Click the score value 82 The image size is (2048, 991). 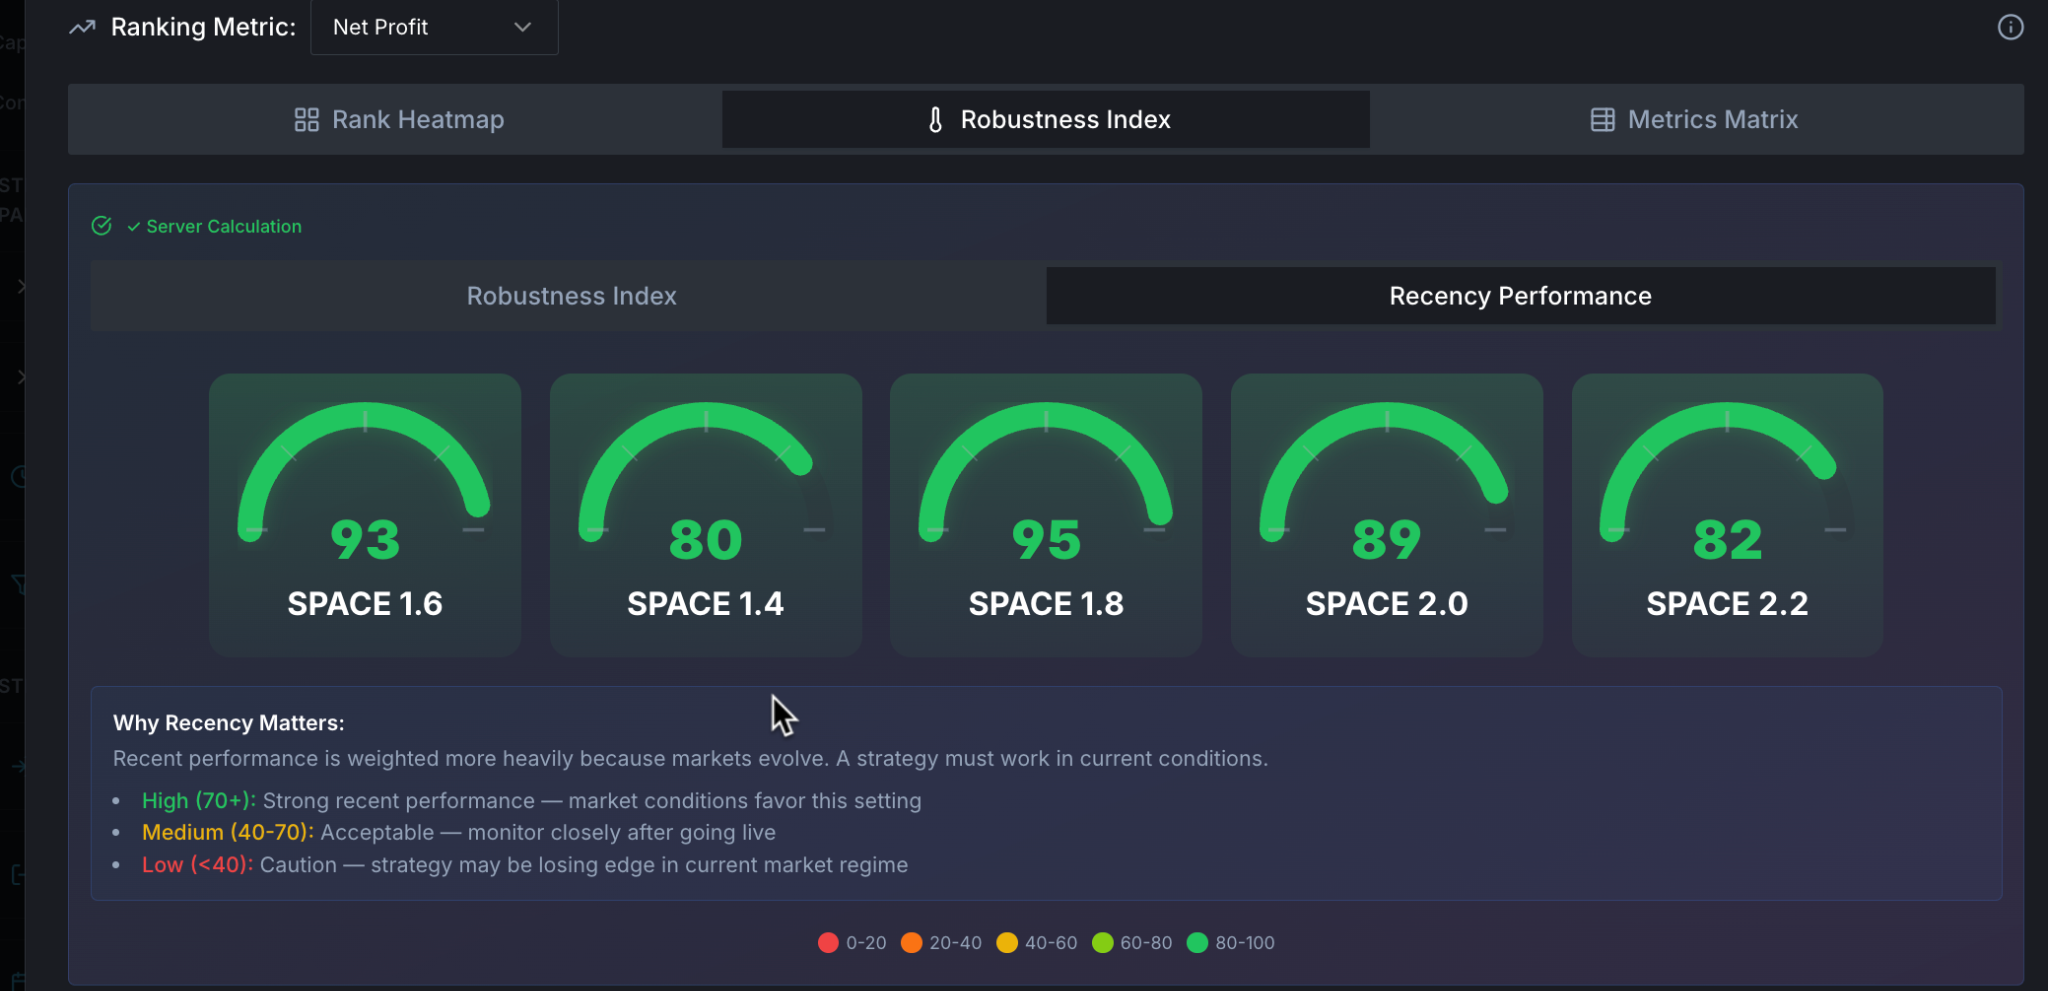[x=1727, y=541]
